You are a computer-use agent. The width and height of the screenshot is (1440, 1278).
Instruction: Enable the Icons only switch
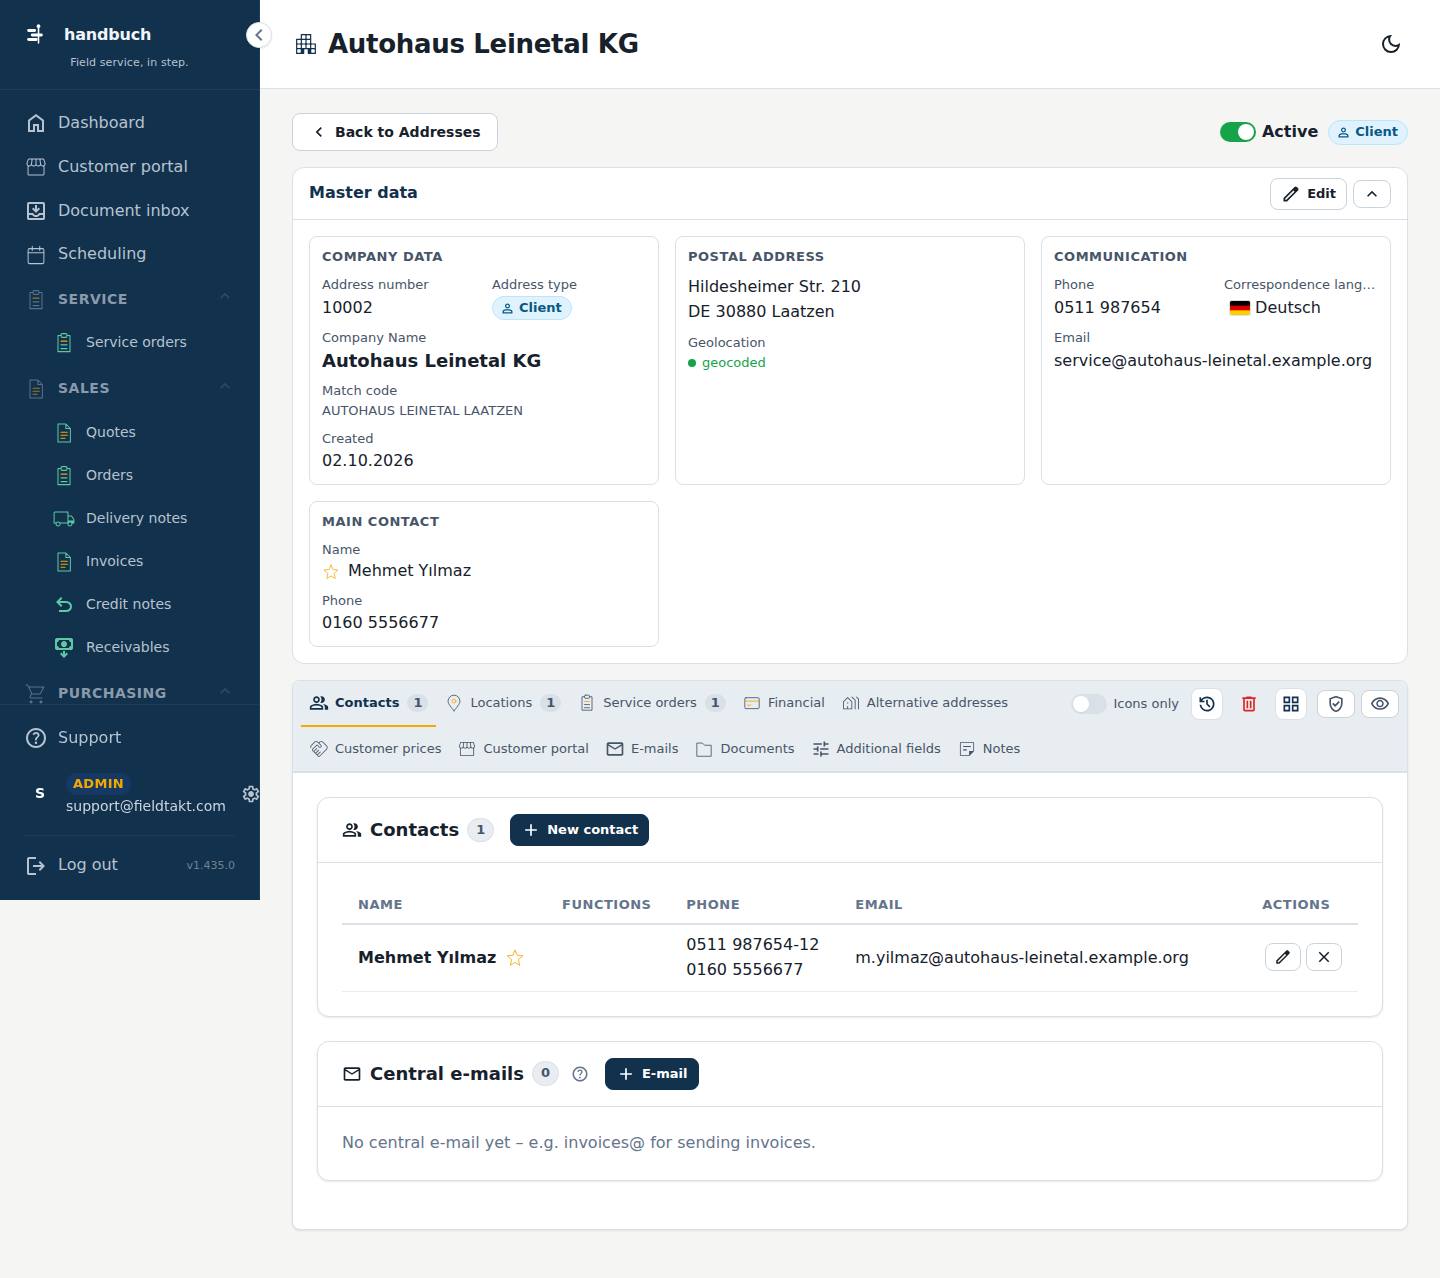[1088, 704]
